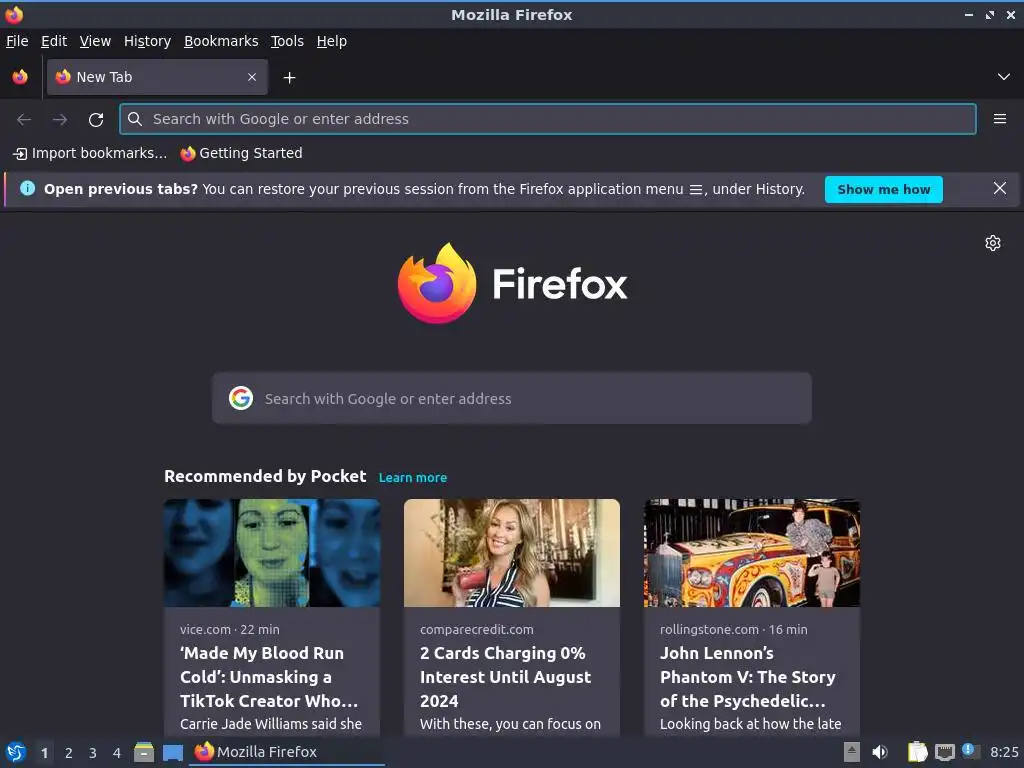Click the info icon in notification bar
Viewport: 1024px width, 768px height.
[x=27, y=189]
